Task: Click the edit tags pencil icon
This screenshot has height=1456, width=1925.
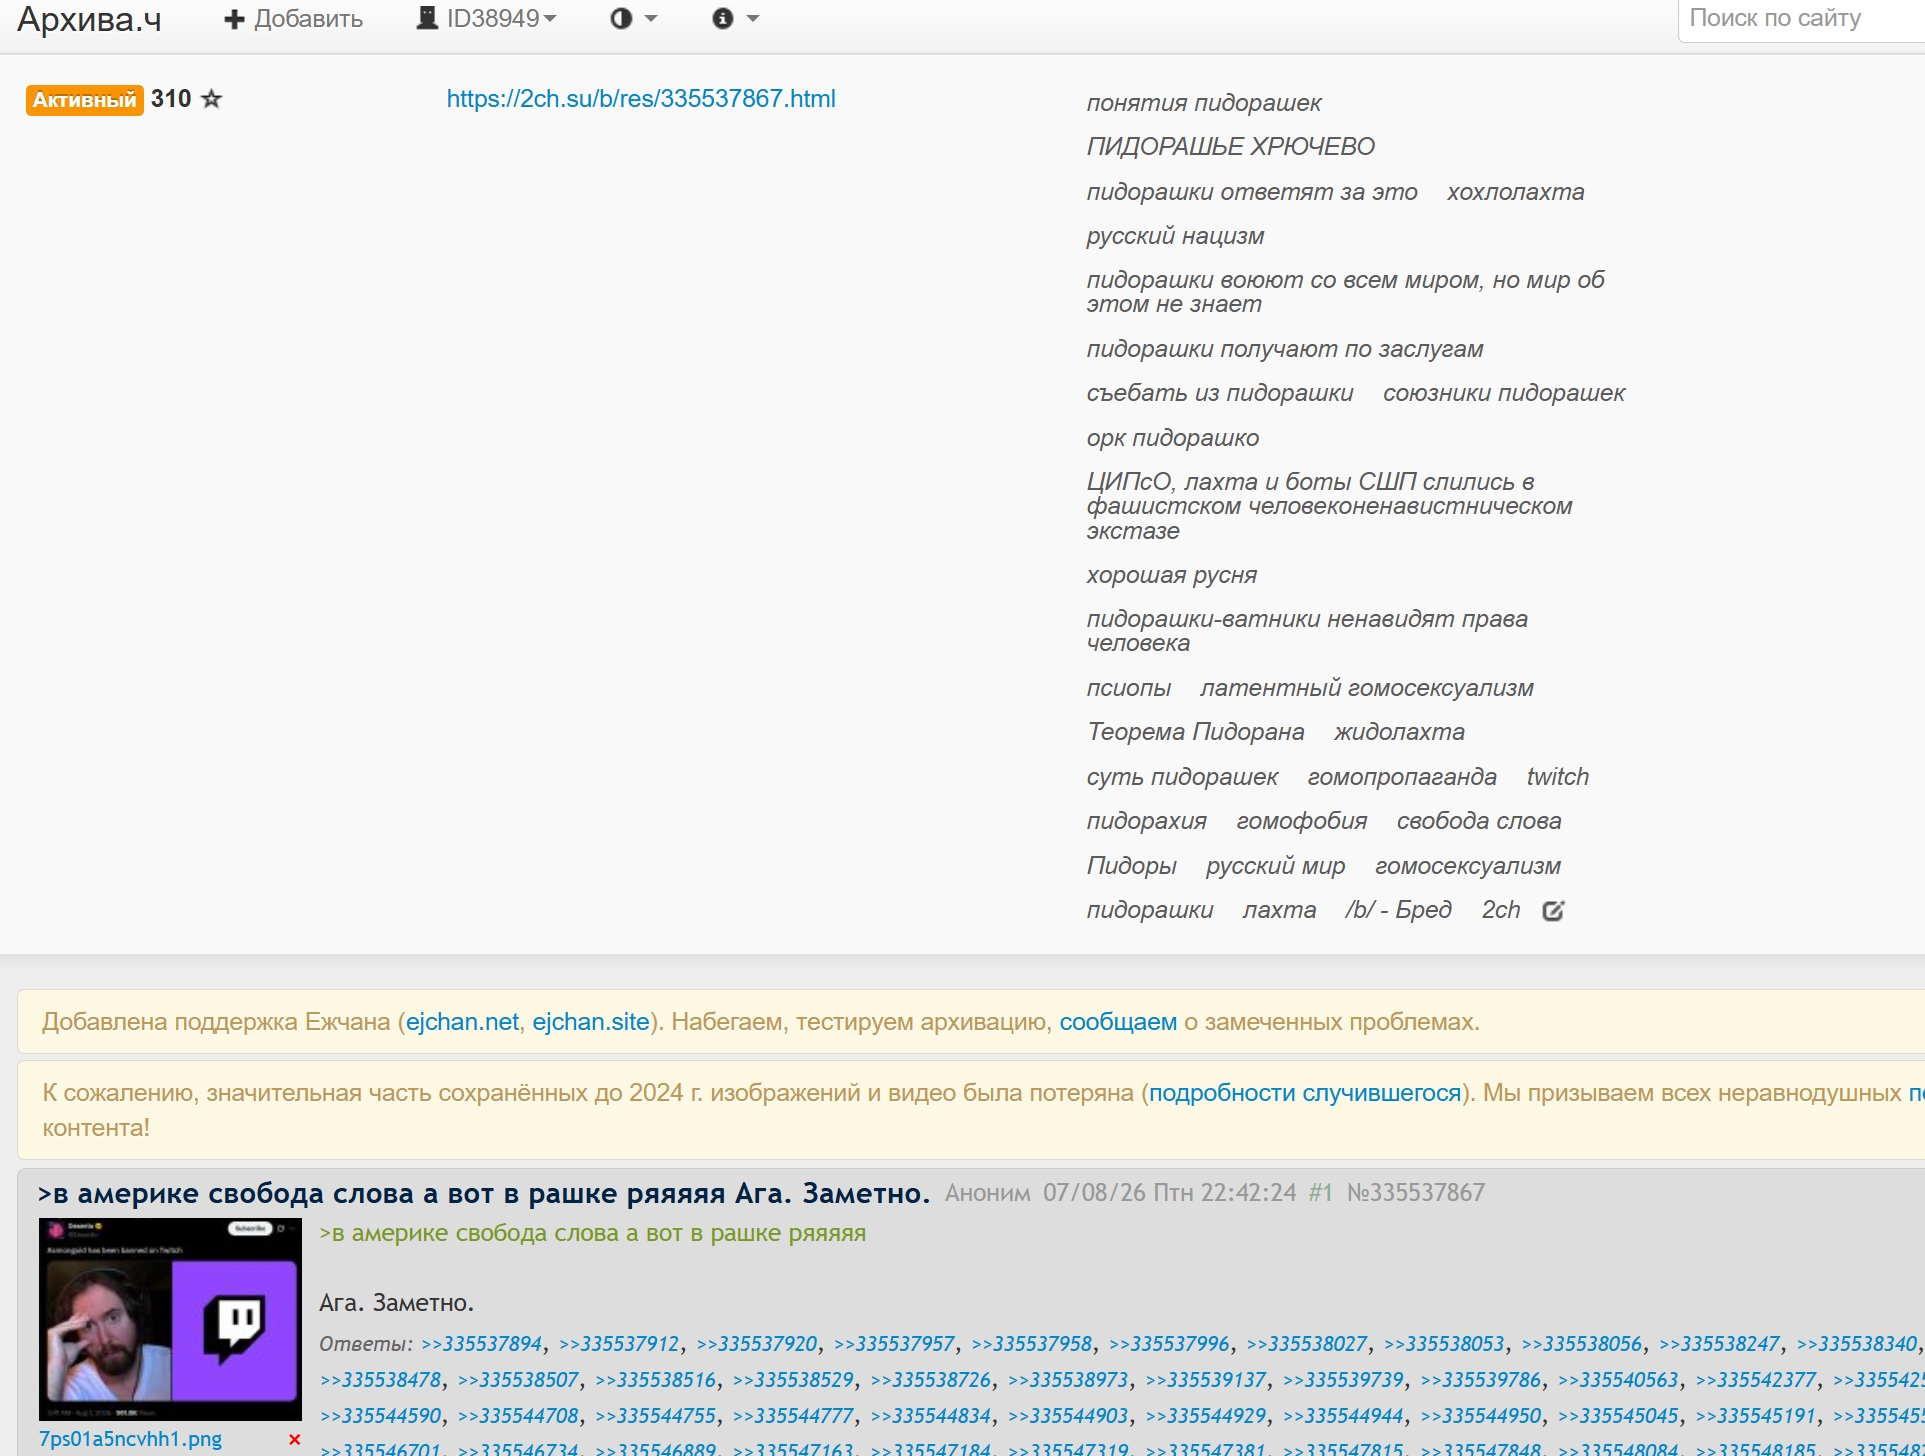Action: 1553,910
